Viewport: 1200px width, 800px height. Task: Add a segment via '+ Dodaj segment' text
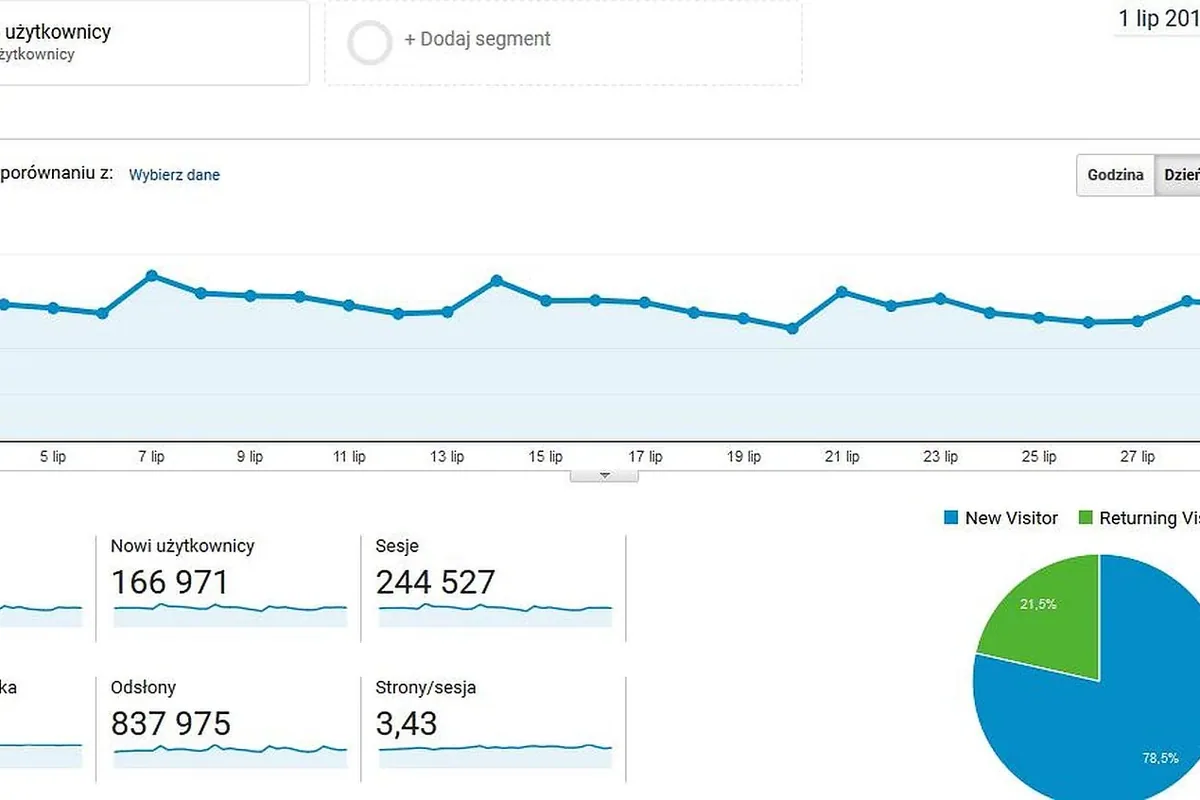pos(477,39)
